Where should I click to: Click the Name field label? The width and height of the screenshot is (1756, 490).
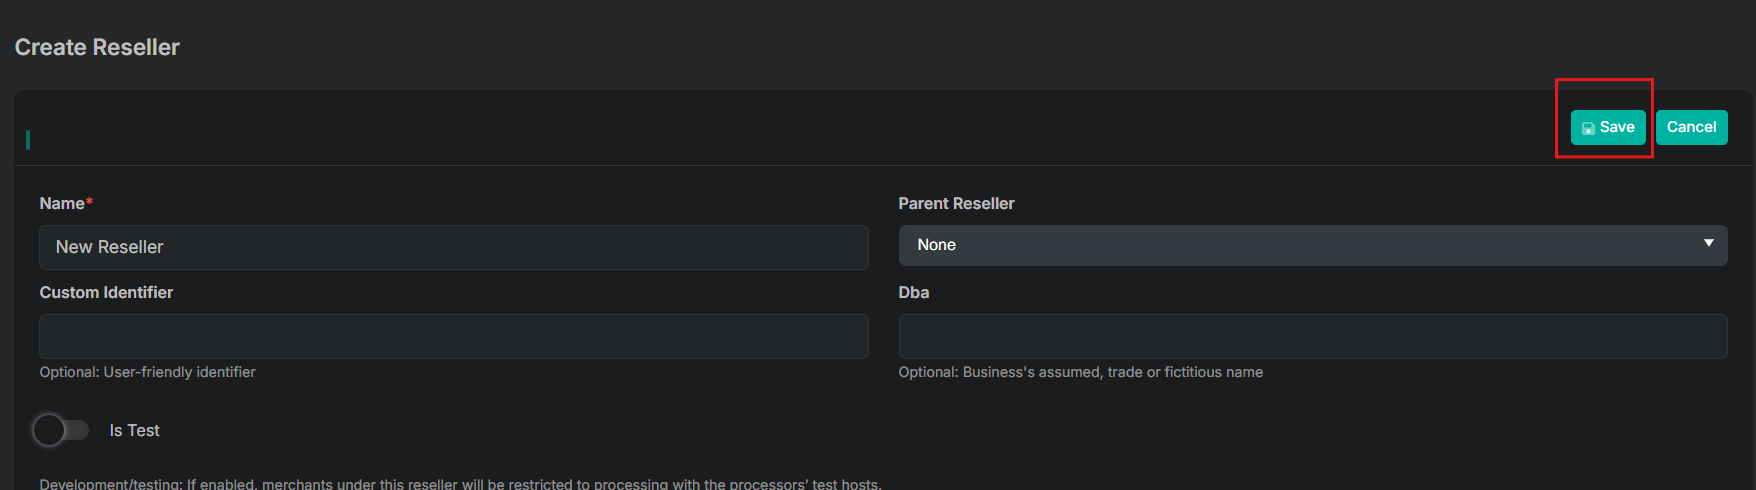pos(62,203)
